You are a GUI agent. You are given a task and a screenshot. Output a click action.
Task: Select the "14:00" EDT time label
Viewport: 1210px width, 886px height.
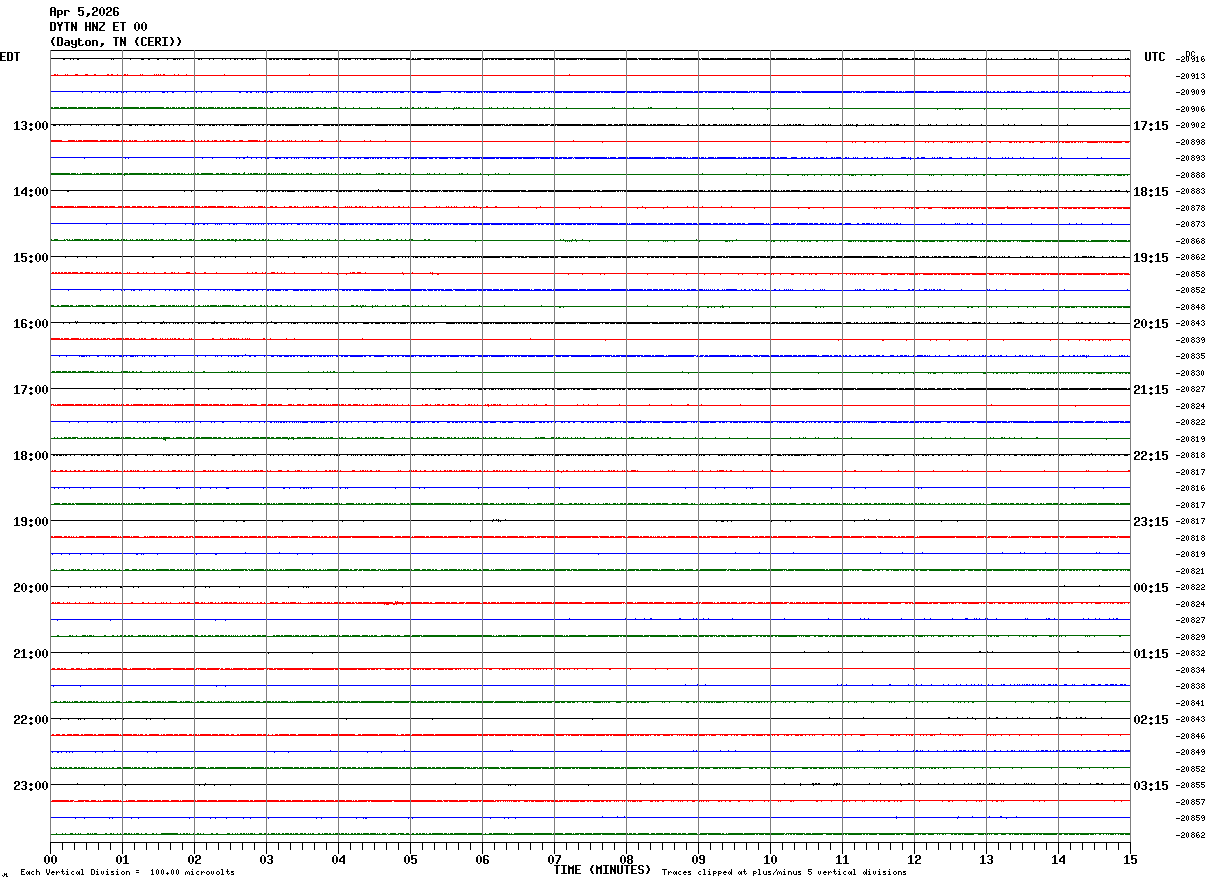point(30,192)
